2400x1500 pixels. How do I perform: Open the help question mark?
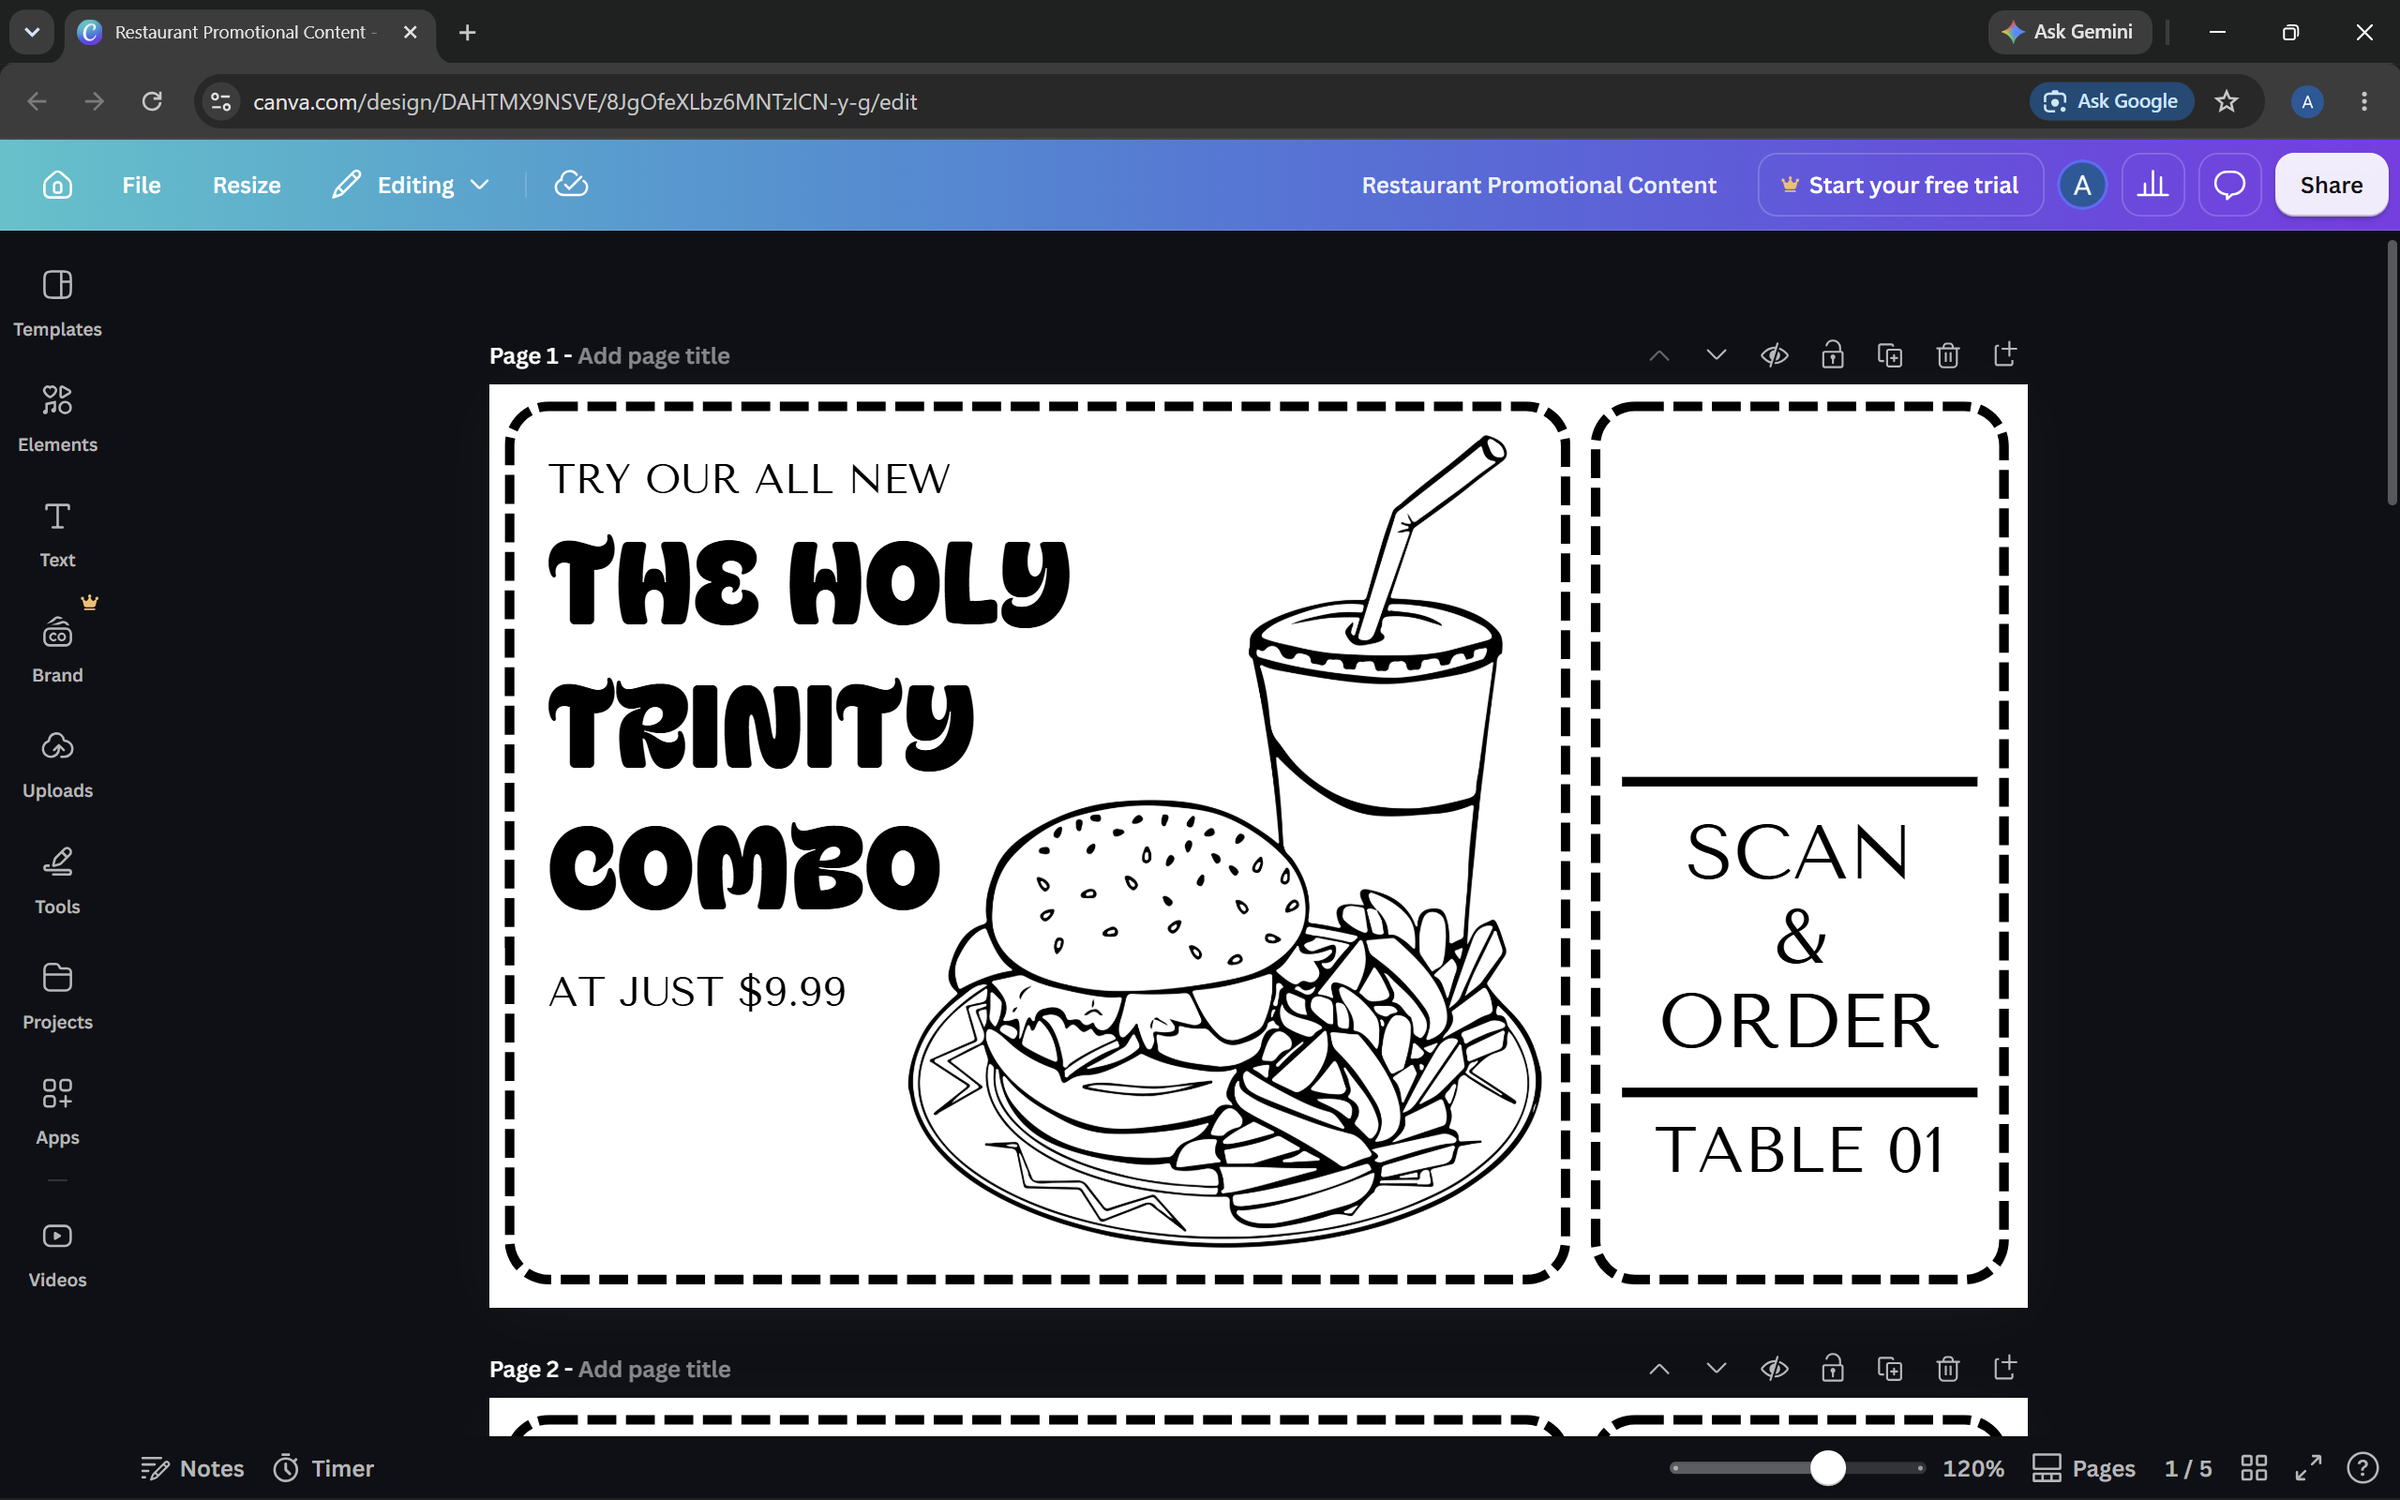point(2362,1468)
